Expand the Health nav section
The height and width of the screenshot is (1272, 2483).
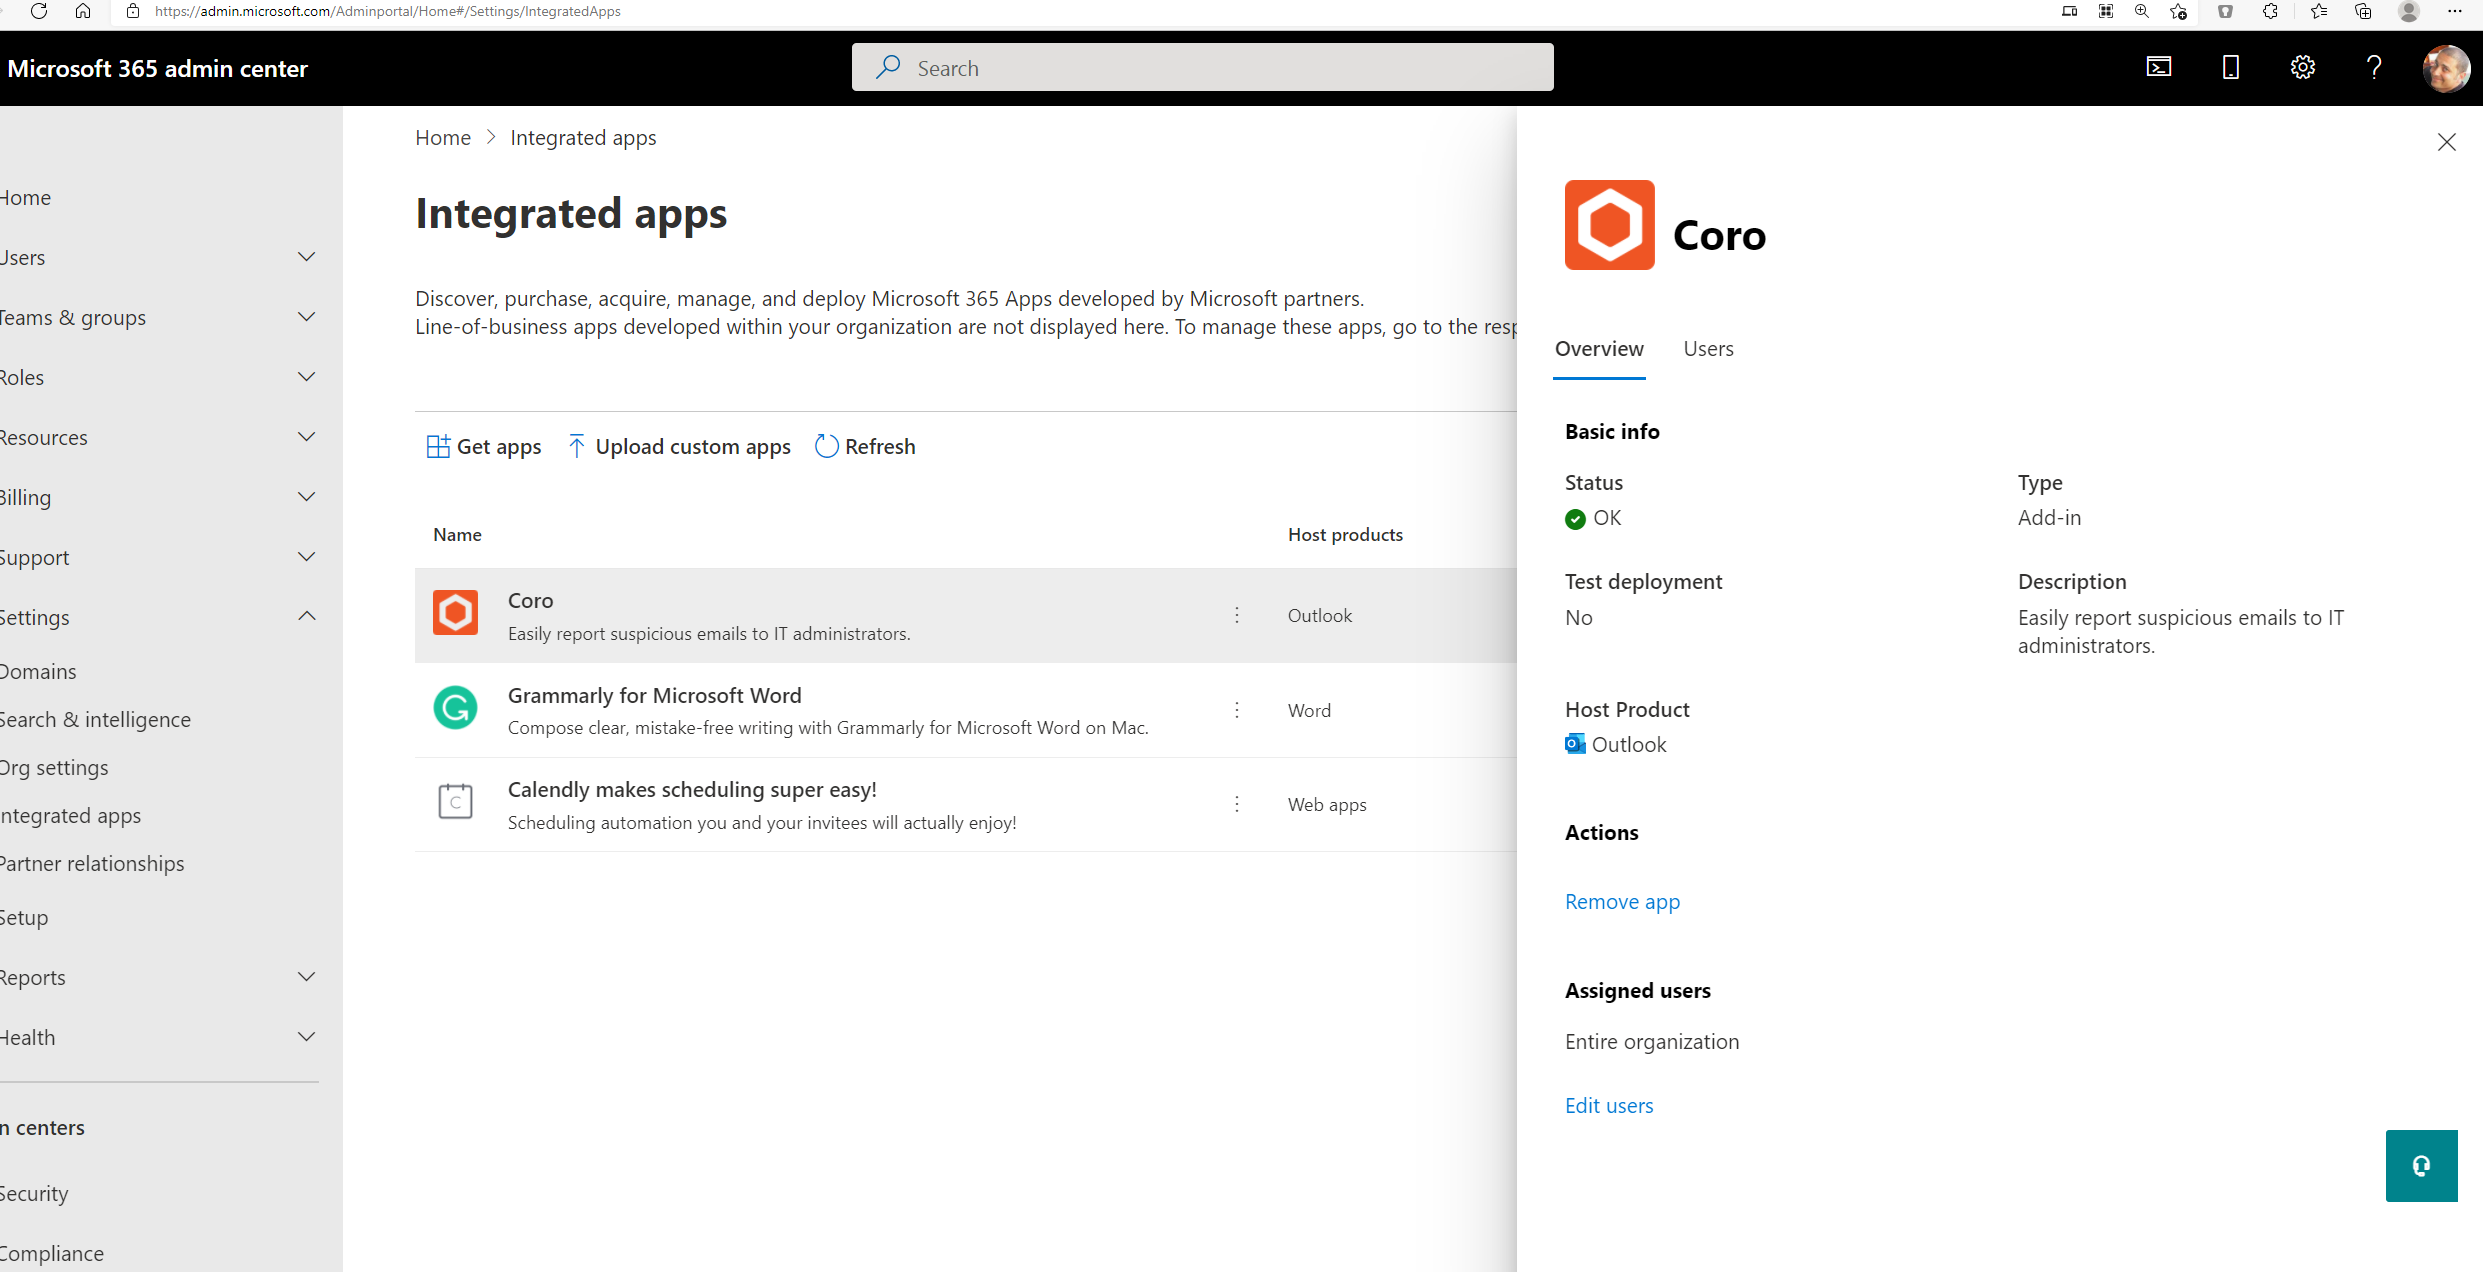tap(306, 1037)
